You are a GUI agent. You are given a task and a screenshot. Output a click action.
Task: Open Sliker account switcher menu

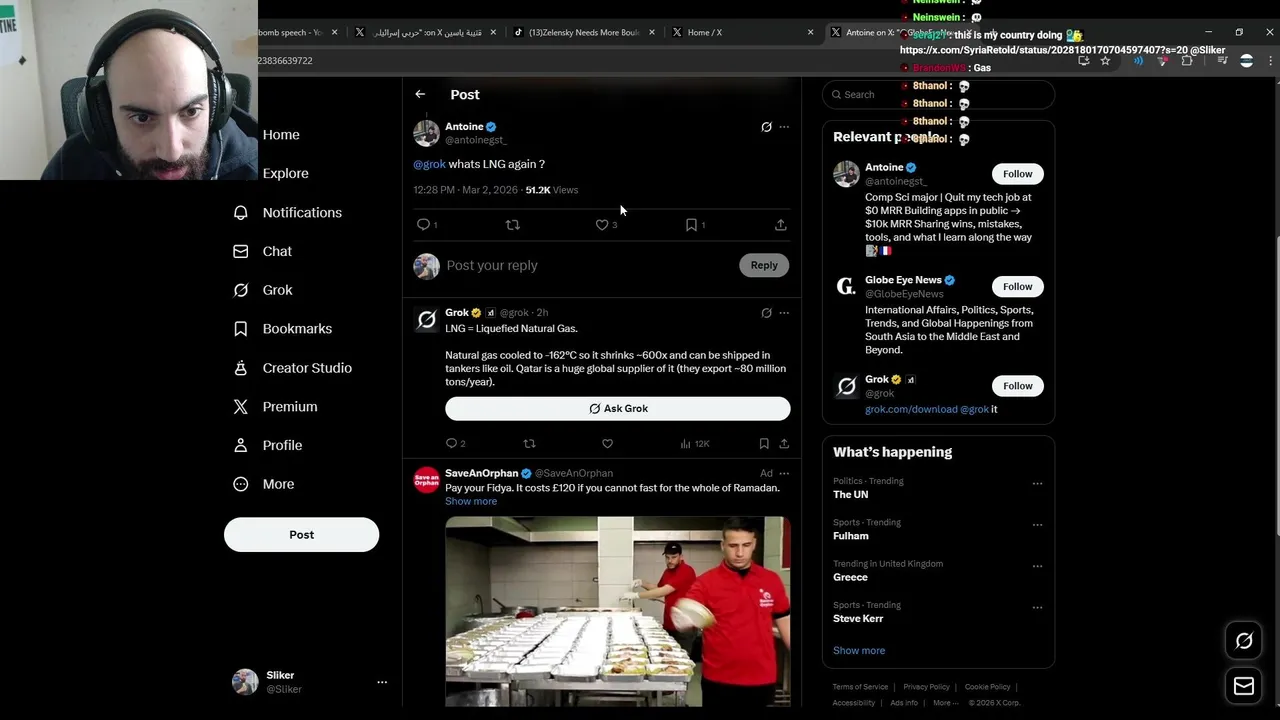coord(308,682)
